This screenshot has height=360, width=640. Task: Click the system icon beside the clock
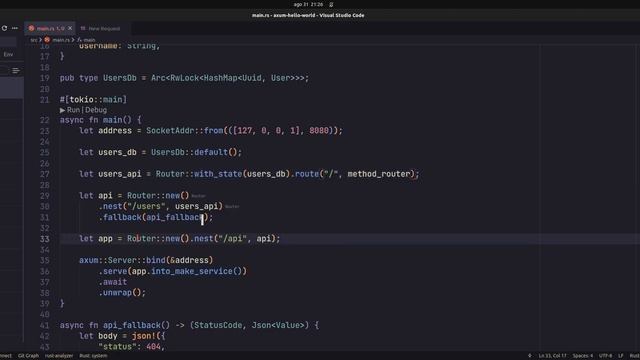[x=331, y=4]
